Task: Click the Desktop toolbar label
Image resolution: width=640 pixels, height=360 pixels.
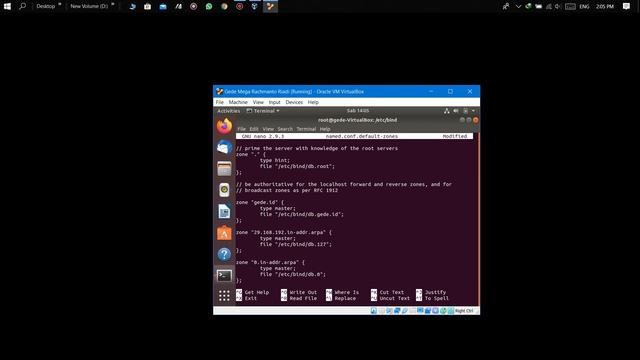Action: click(x=46, y=6)
